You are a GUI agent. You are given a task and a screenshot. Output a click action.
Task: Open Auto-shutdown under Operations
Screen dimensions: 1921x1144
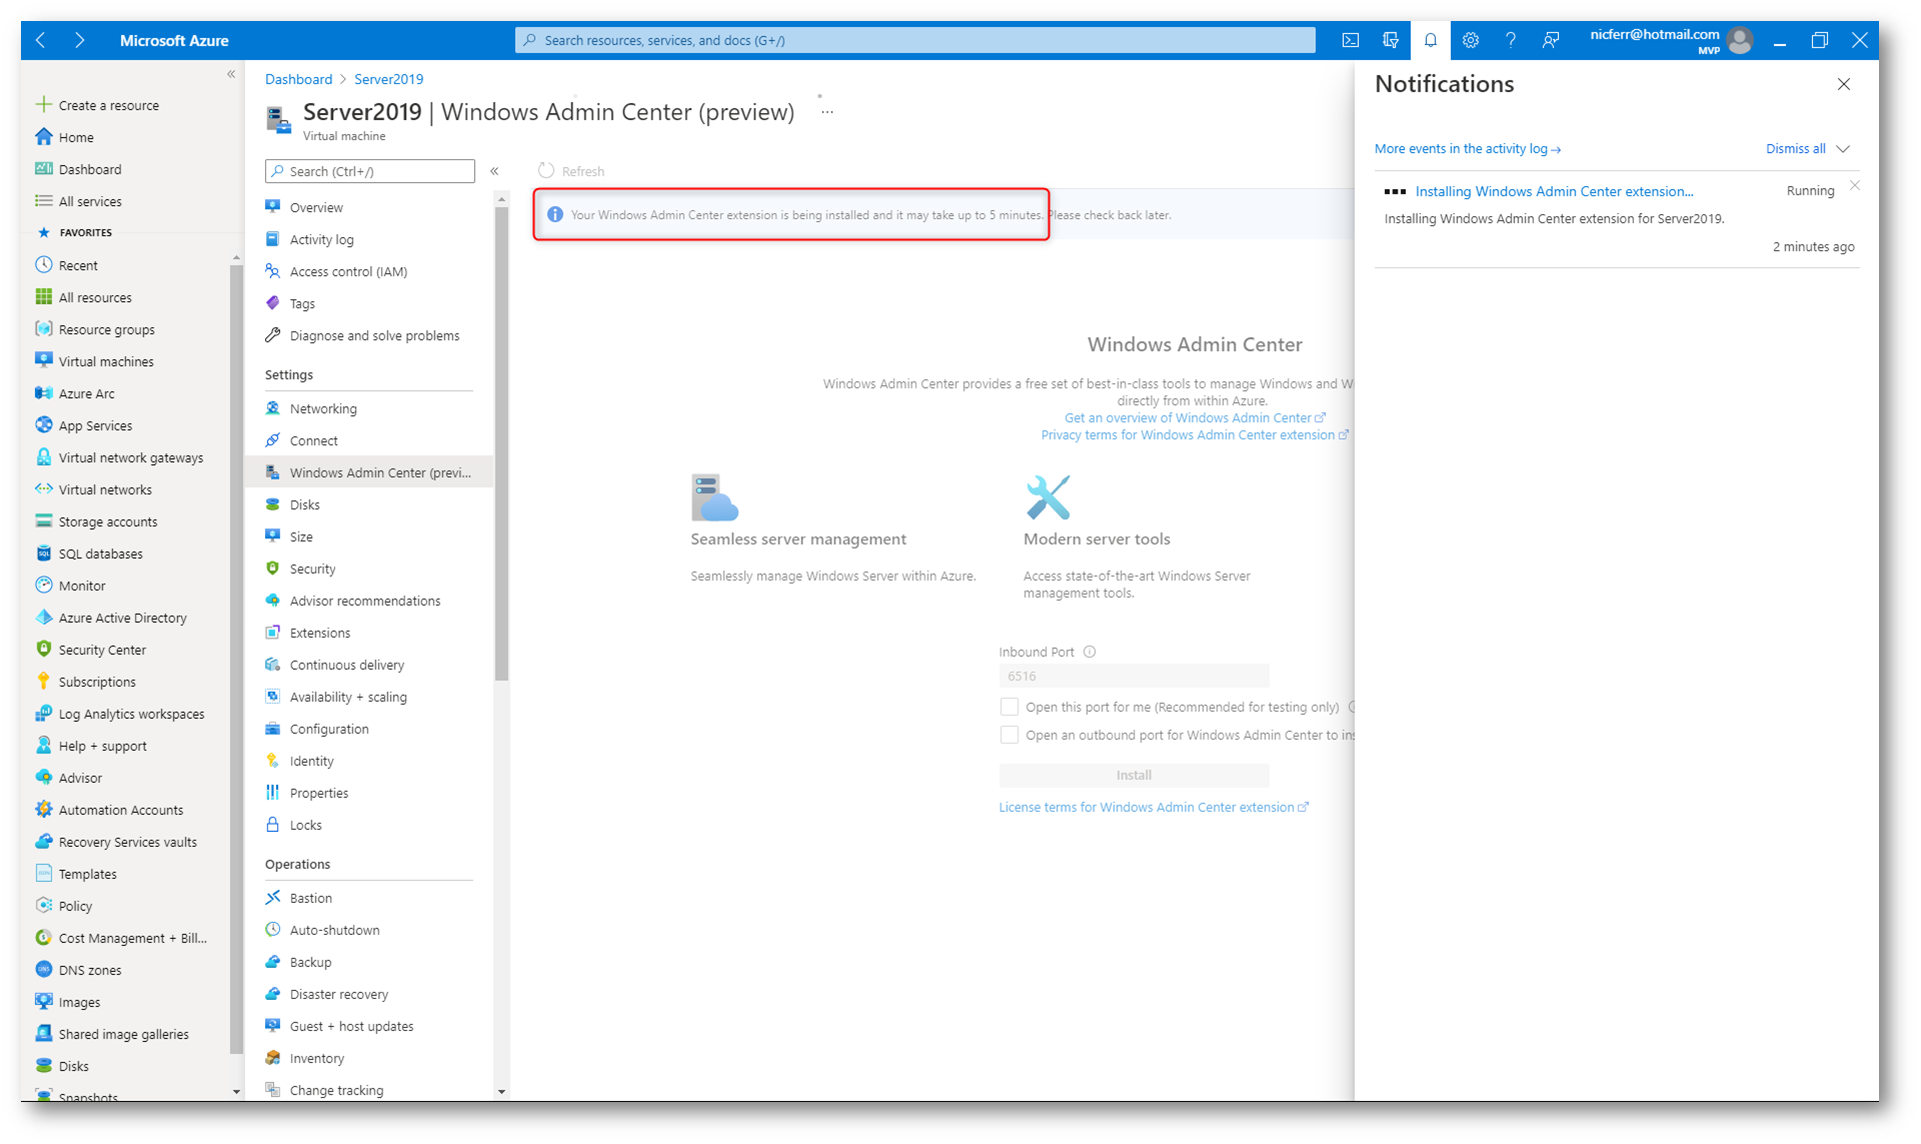[334, 930]
